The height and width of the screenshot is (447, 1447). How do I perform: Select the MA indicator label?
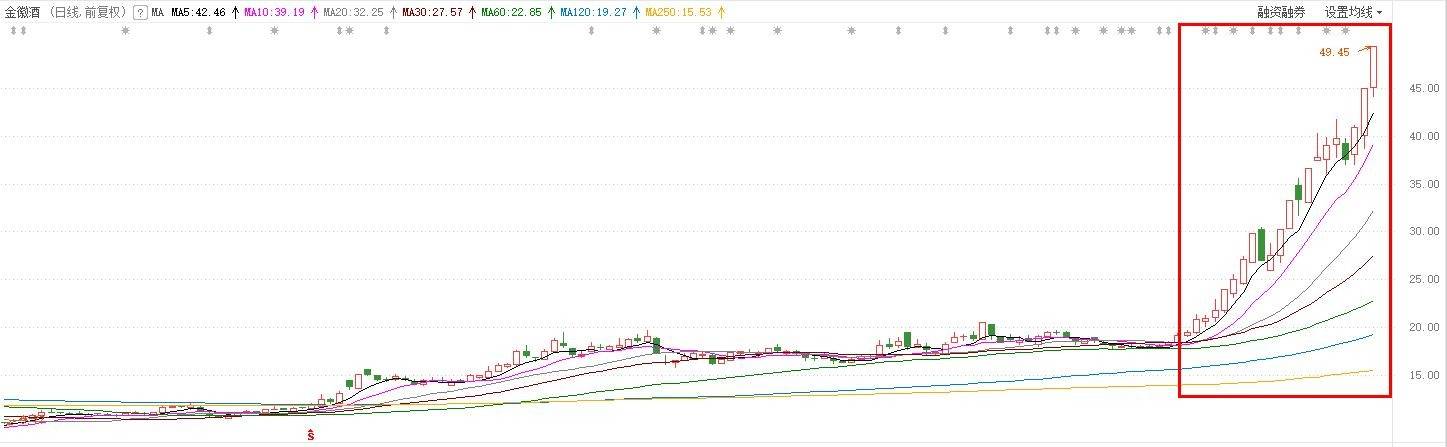point(158,13)
